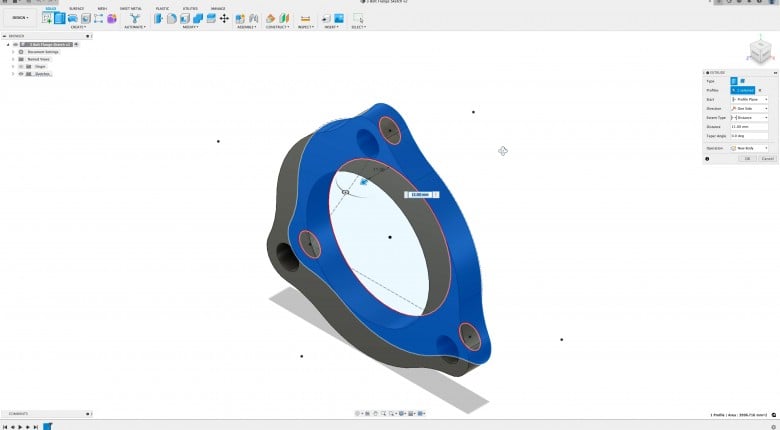Select the Create Sketch tool
This screenshot has width=780, height=430.
(47, 18)
